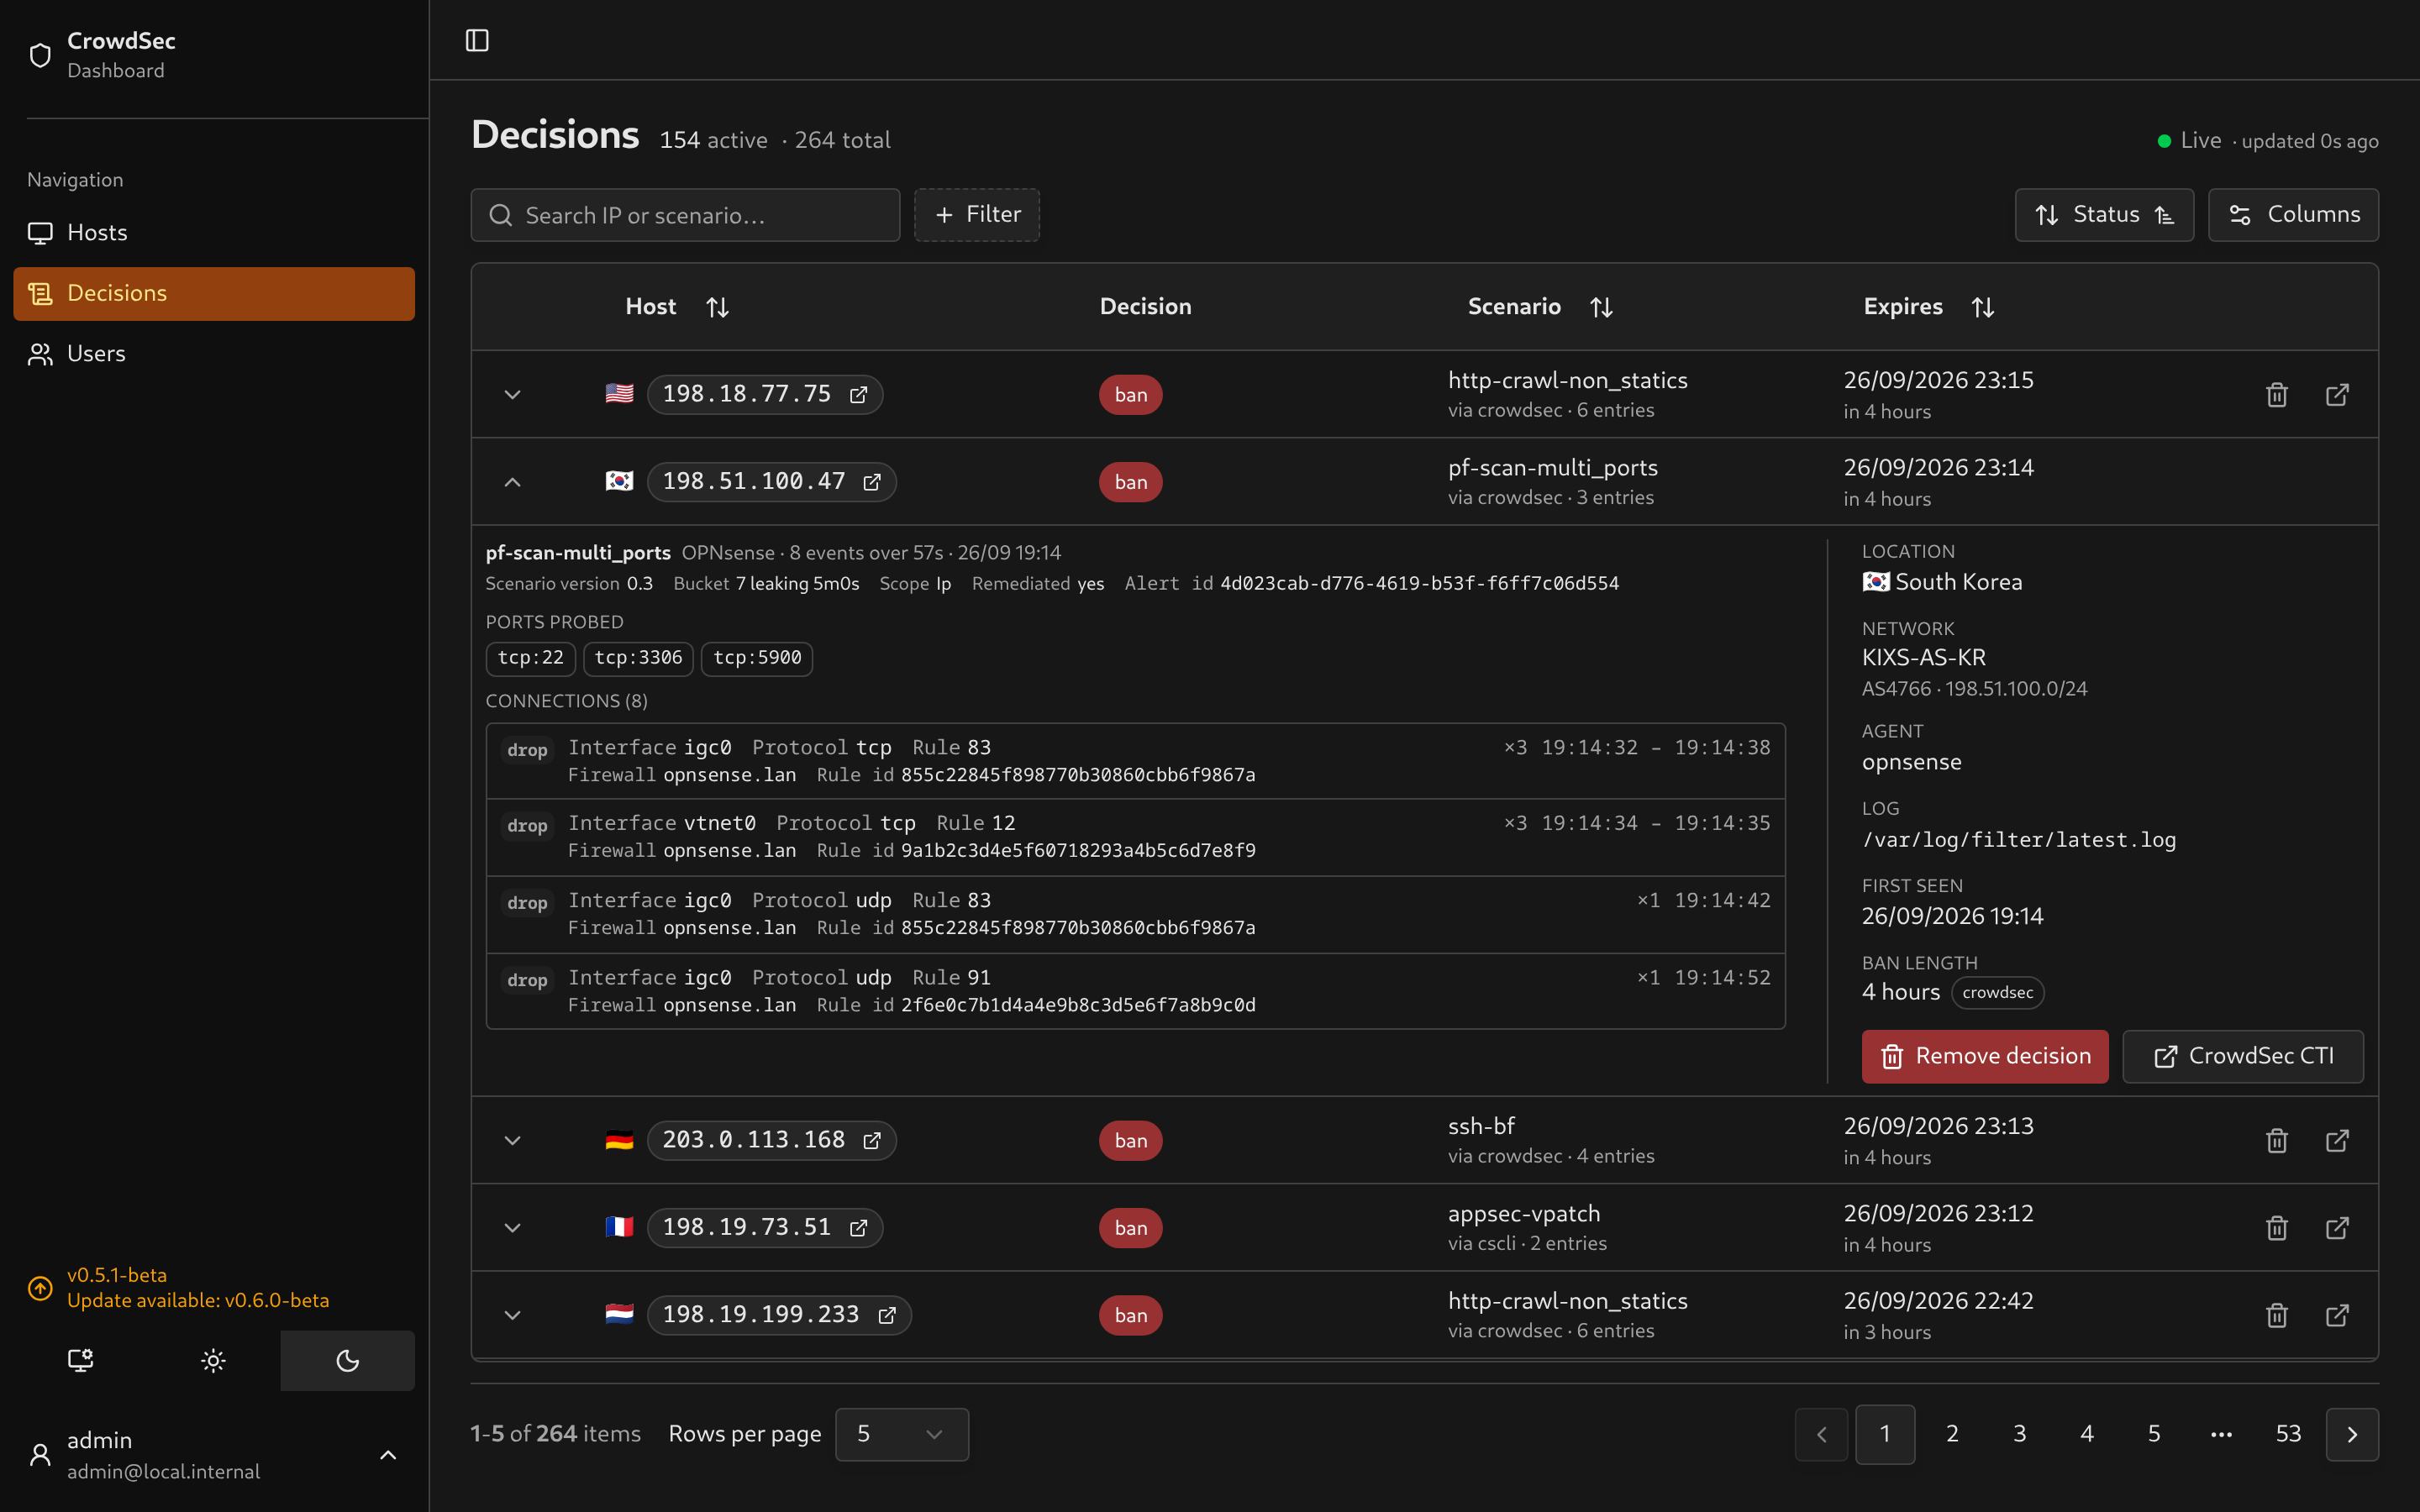
Task: Click the CrowdSec shield logo
Action: 40,55
